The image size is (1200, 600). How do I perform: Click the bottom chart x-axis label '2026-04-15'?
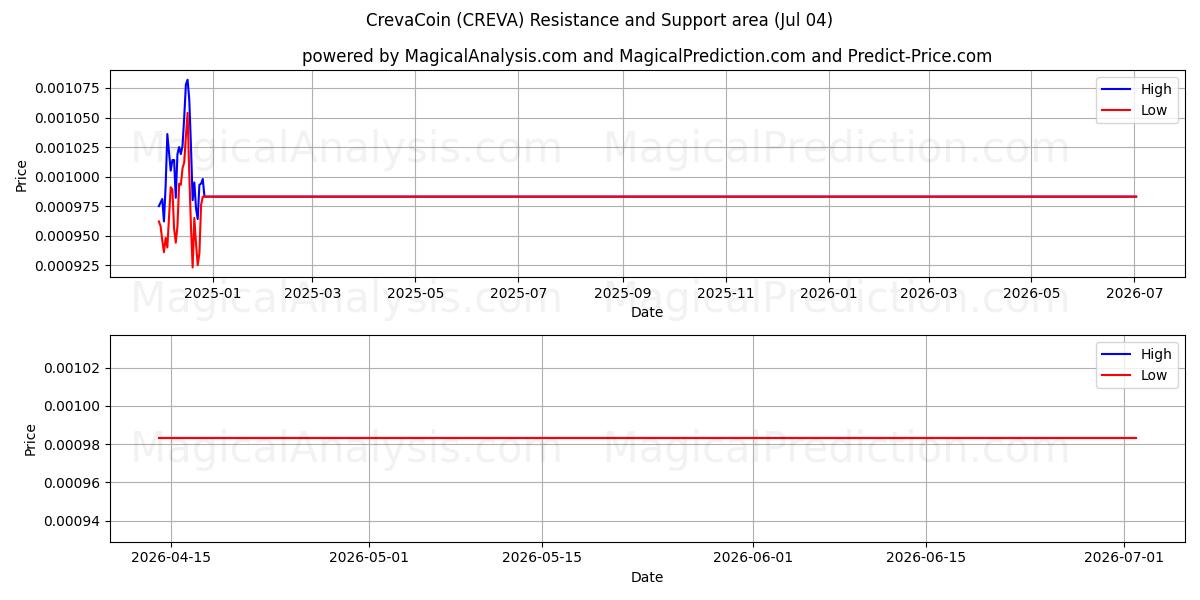(171, 558)
